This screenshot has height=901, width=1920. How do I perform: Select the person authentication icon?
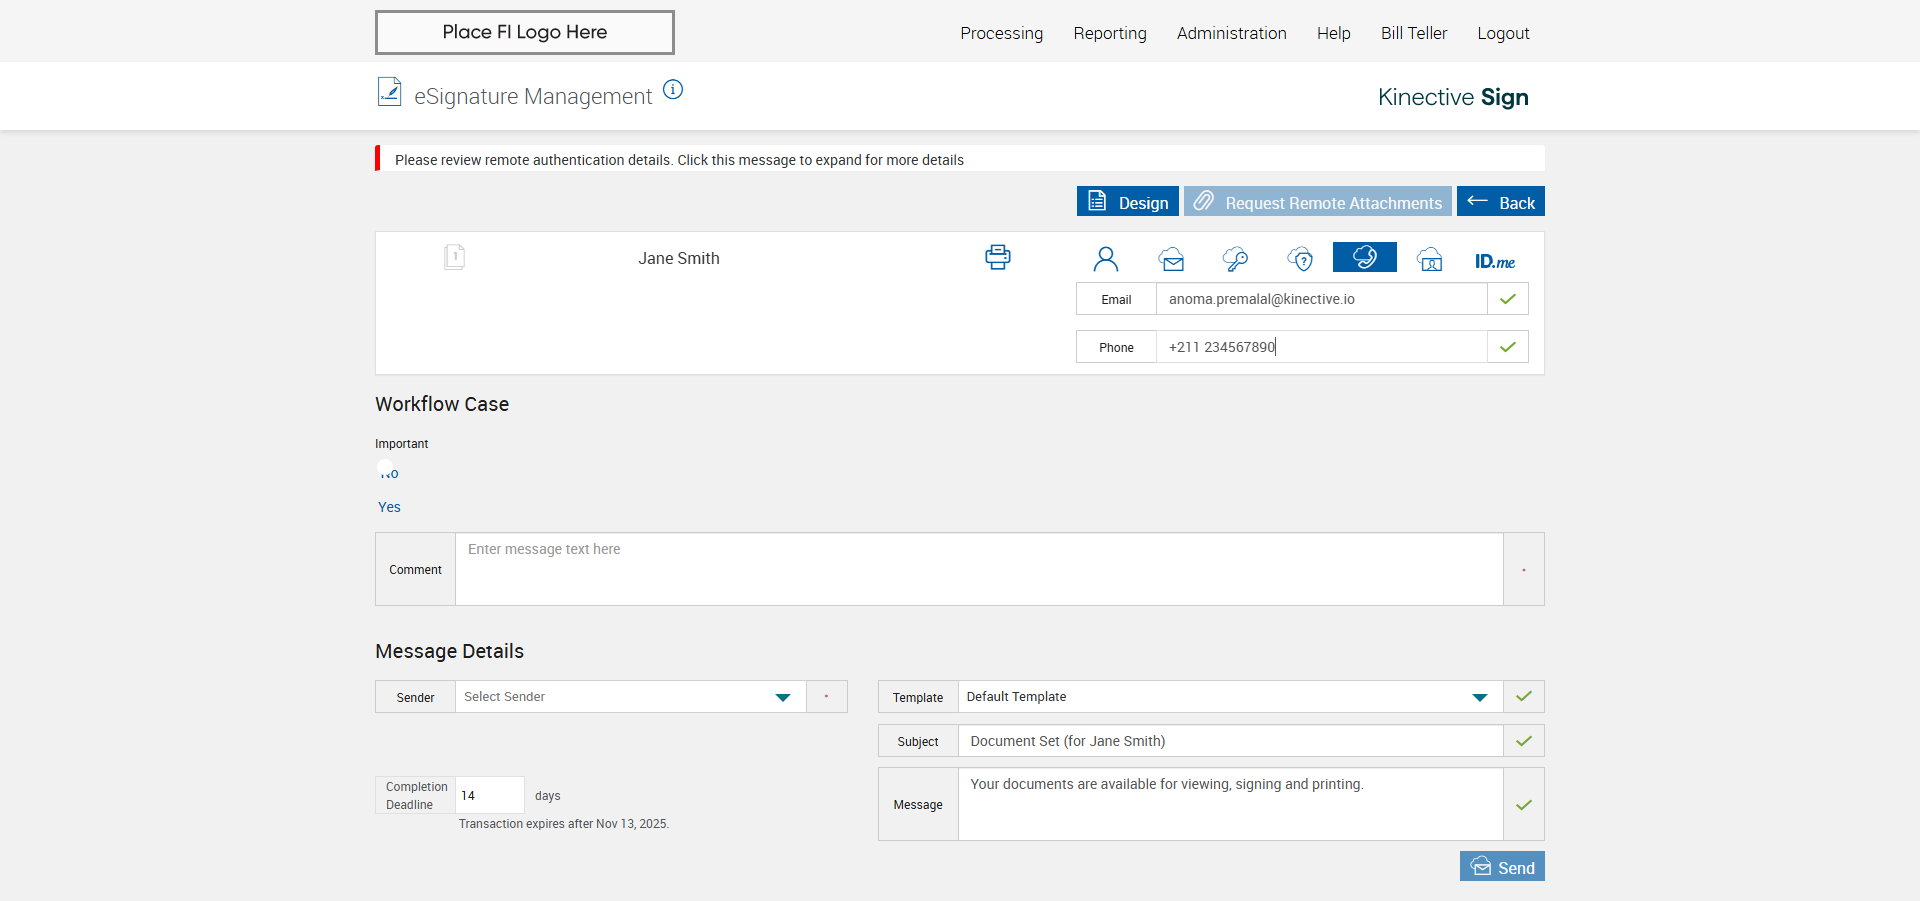(1105, 260)
